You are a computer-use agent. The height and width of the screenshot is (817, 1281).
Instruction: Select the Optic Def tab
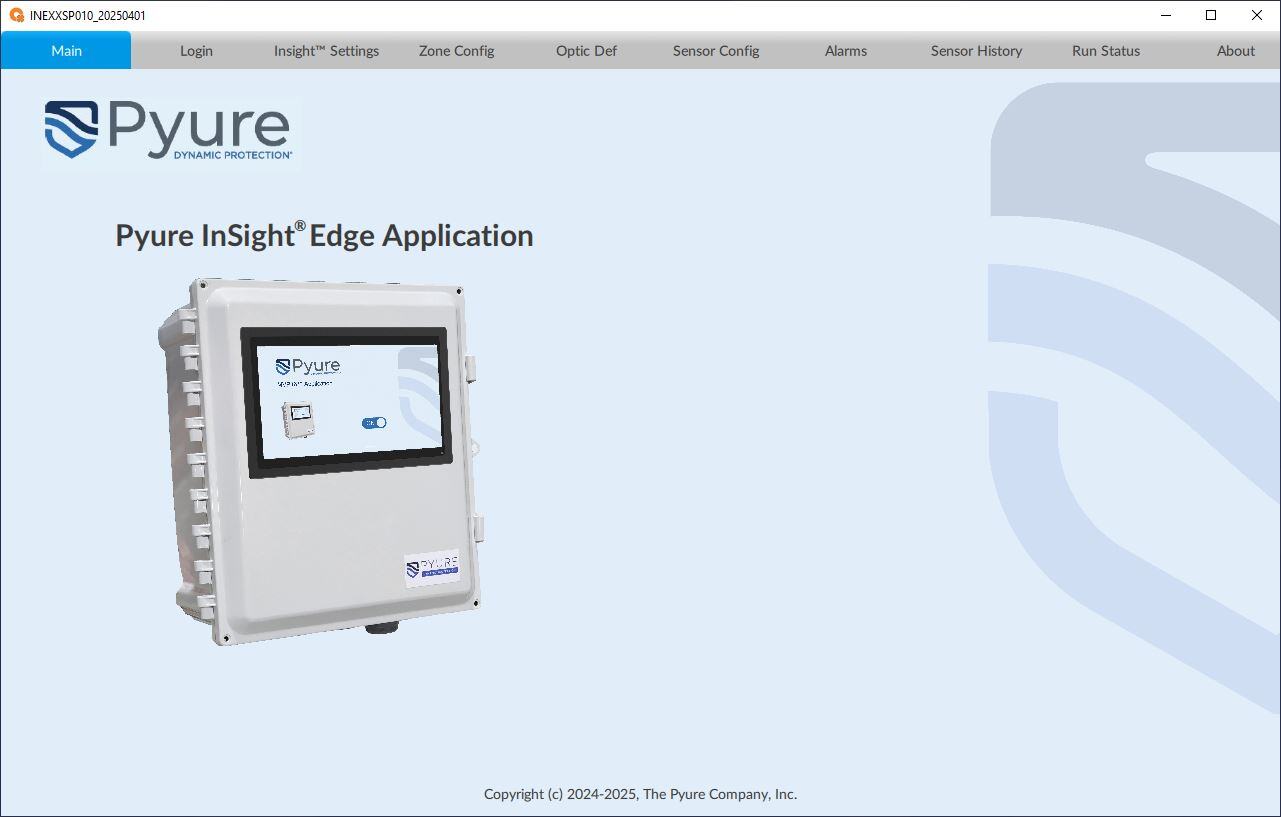(586, 50)
